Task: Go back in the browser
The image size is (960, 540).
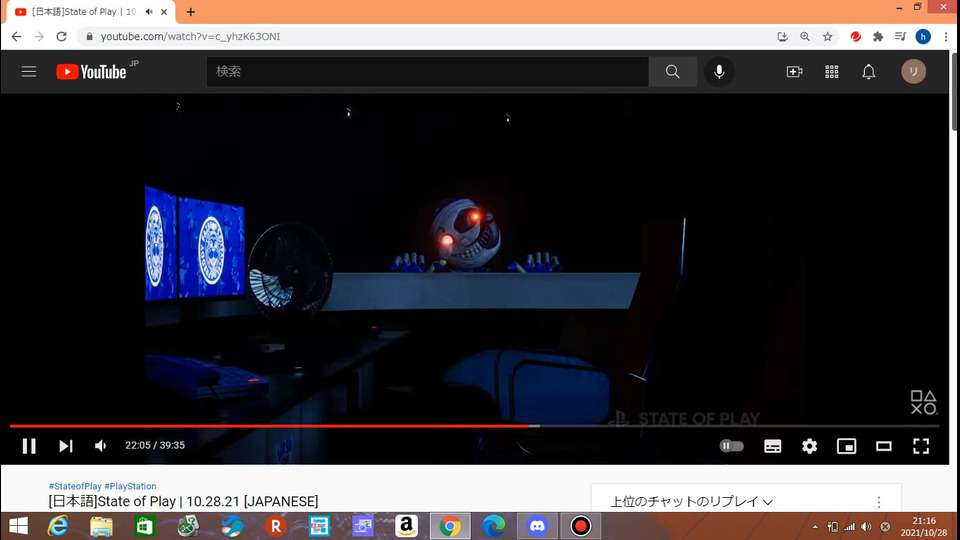Action: (x=17, y=37)
